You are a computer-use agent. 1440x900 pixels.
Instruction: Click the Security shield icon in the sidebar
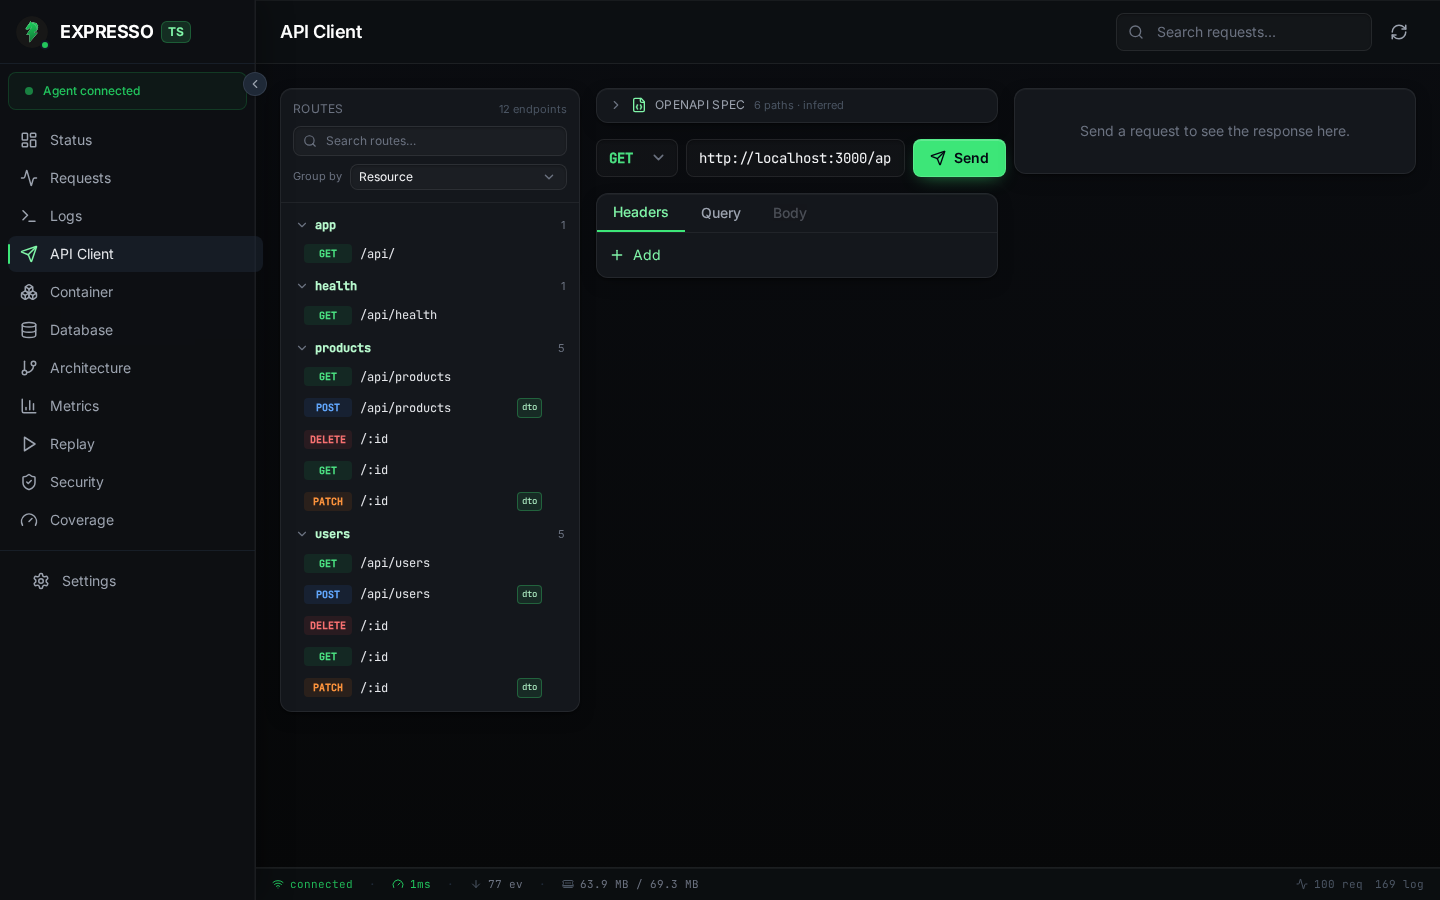(x=29, y=482)
